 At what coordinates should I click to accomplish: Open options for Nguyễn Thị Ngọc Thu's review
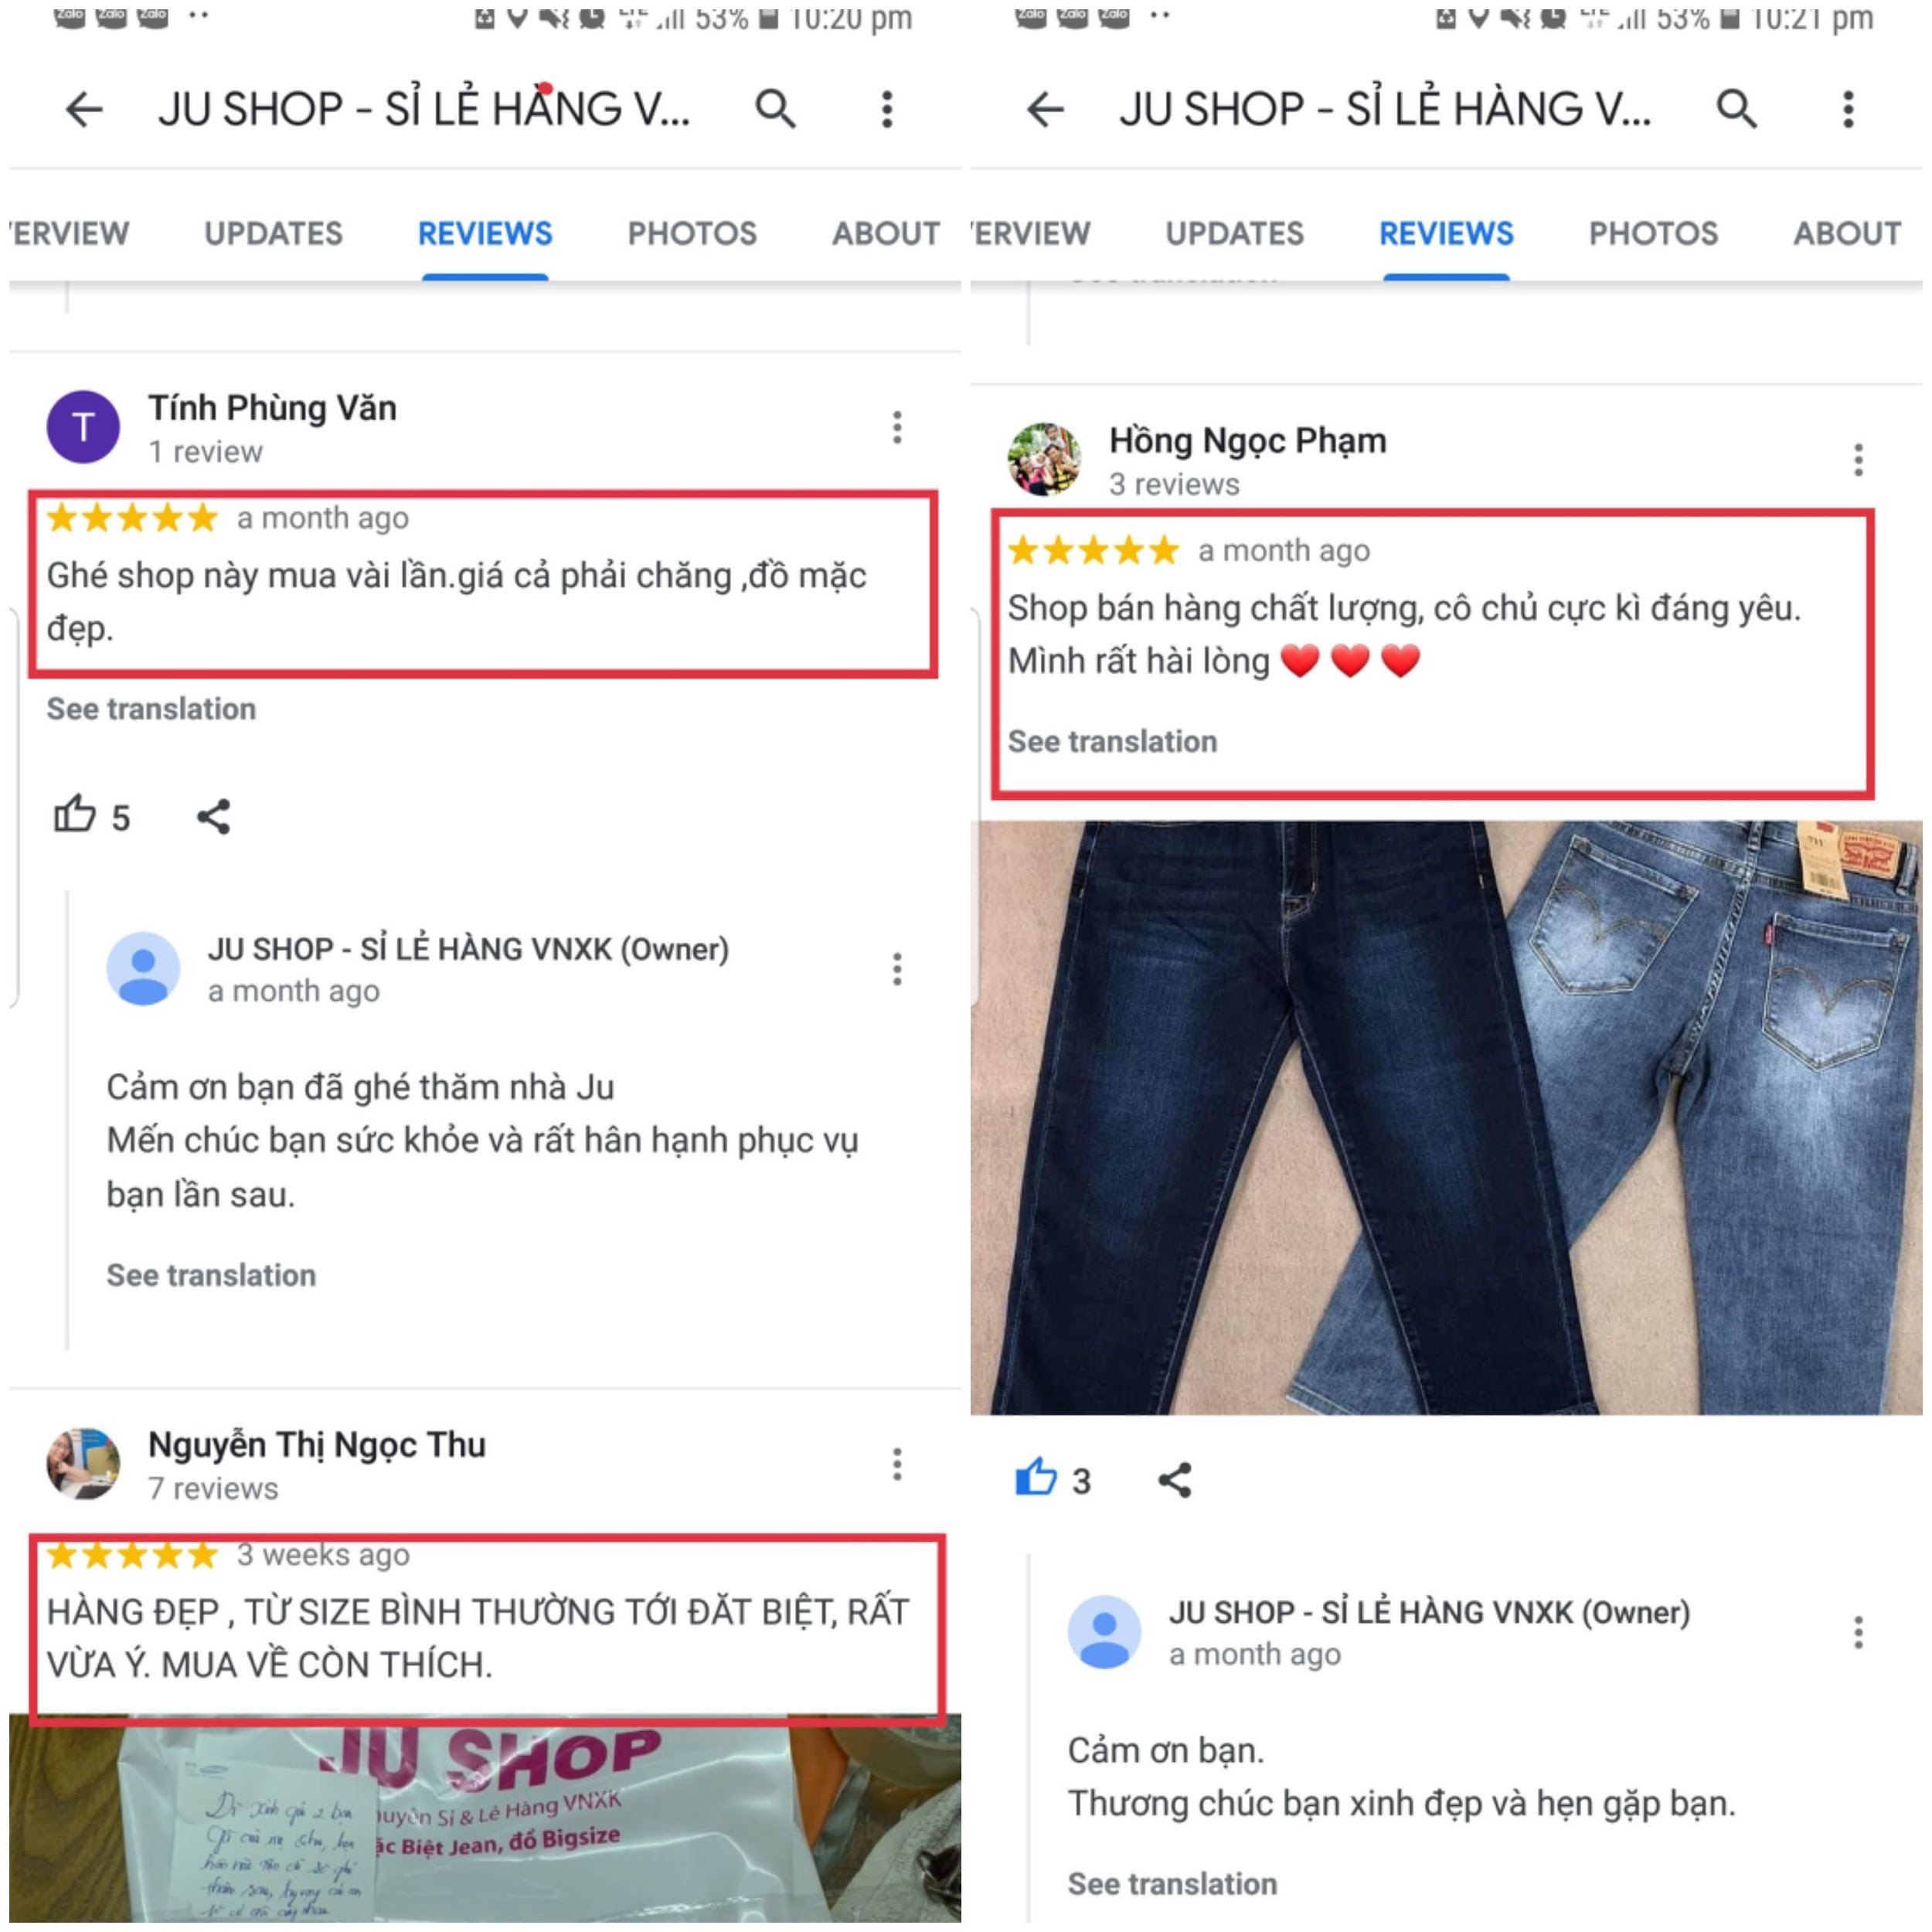[897, 1464]
